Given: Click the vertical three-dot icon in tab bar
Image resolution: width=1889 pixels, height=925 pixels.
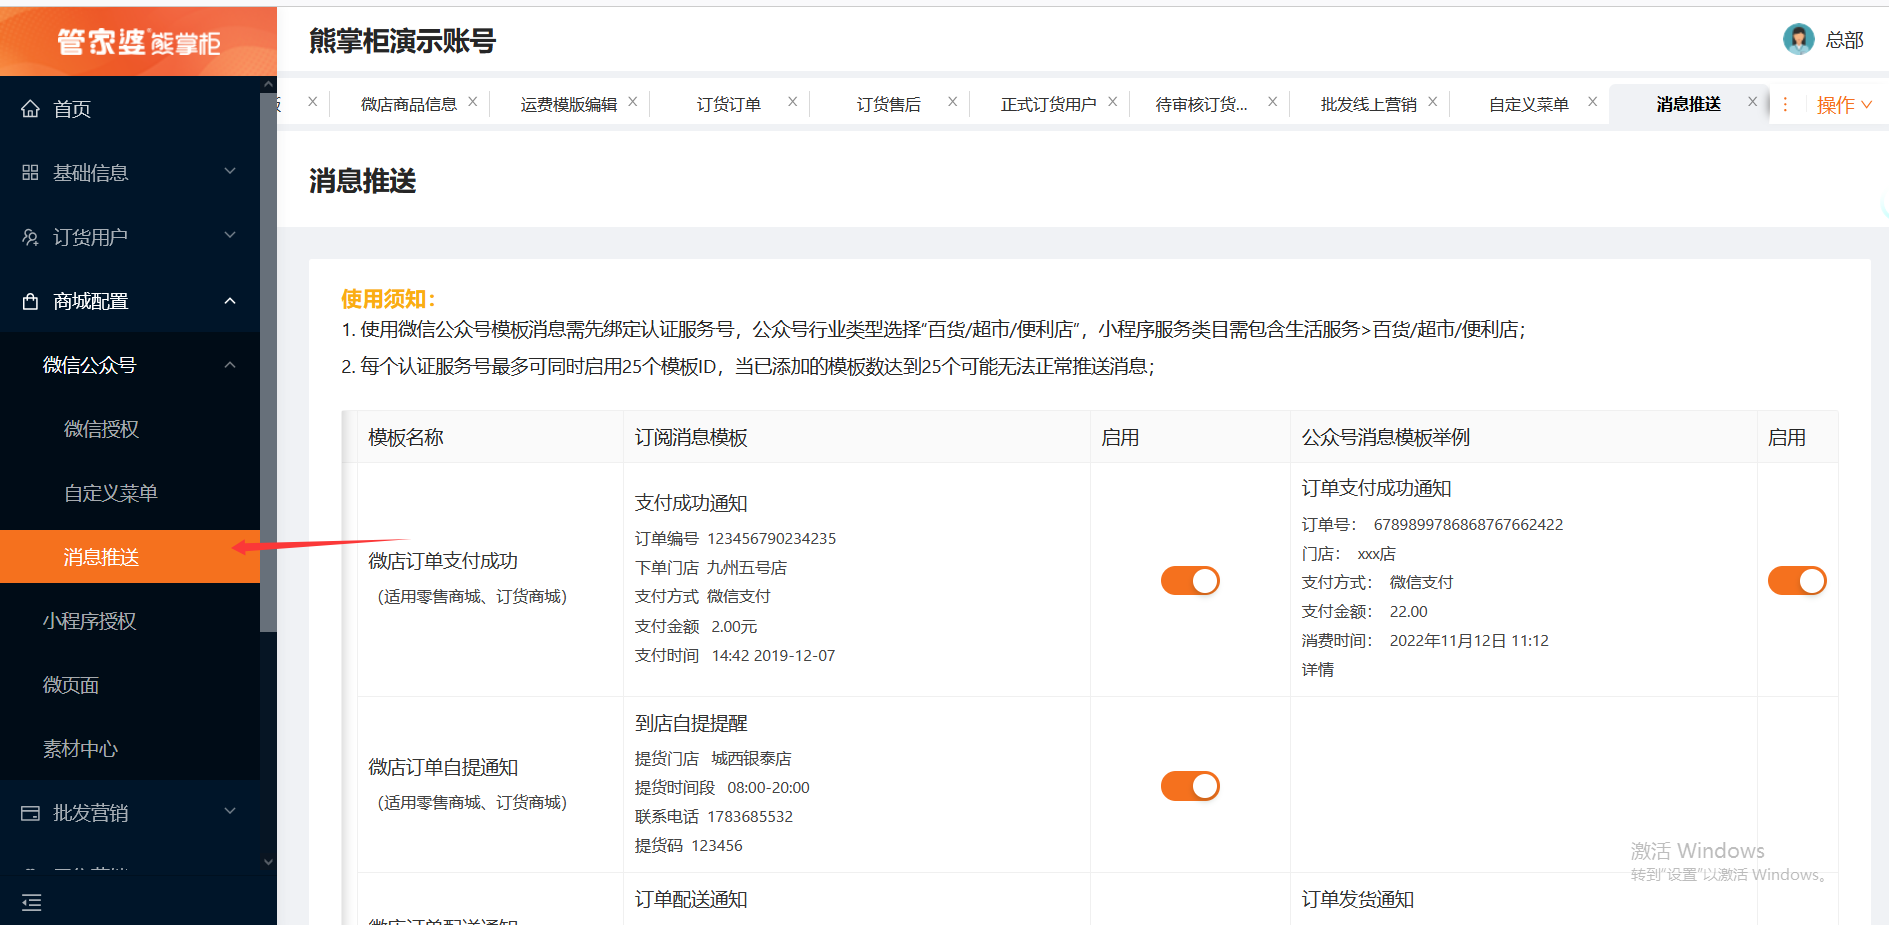Looking at the screenshot, I should [x=1785, y=104].
